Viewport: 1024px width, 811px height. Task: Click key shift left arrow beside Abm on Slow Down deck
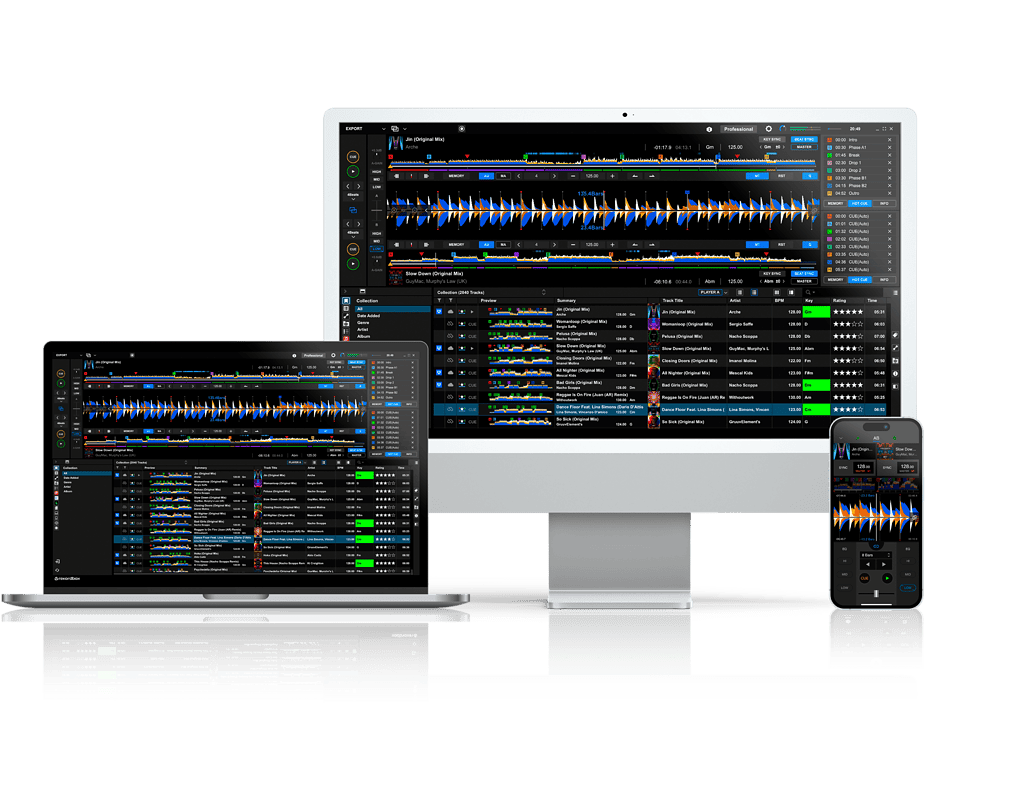(x=761, y=281)
